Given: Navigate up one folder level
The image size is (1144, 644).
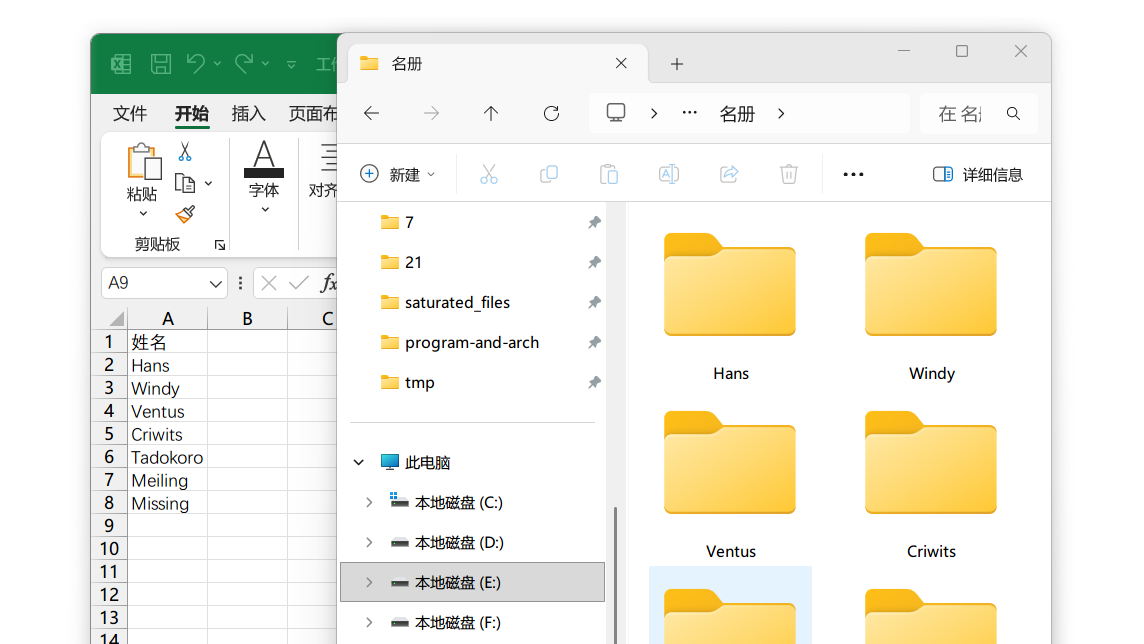Looking at the screenshot, I should click(x=491, y=113).
